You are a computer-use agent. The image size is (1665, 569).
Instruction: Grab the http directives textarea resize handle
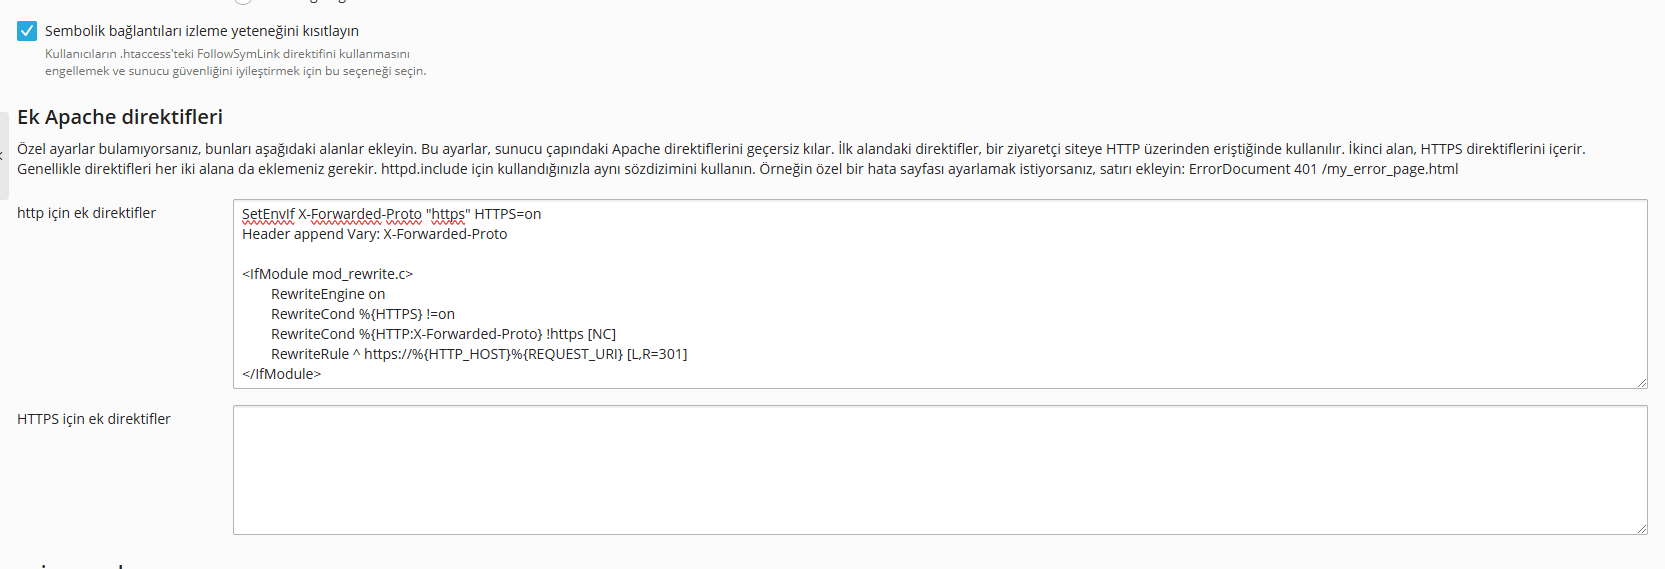pos(1641,382)
